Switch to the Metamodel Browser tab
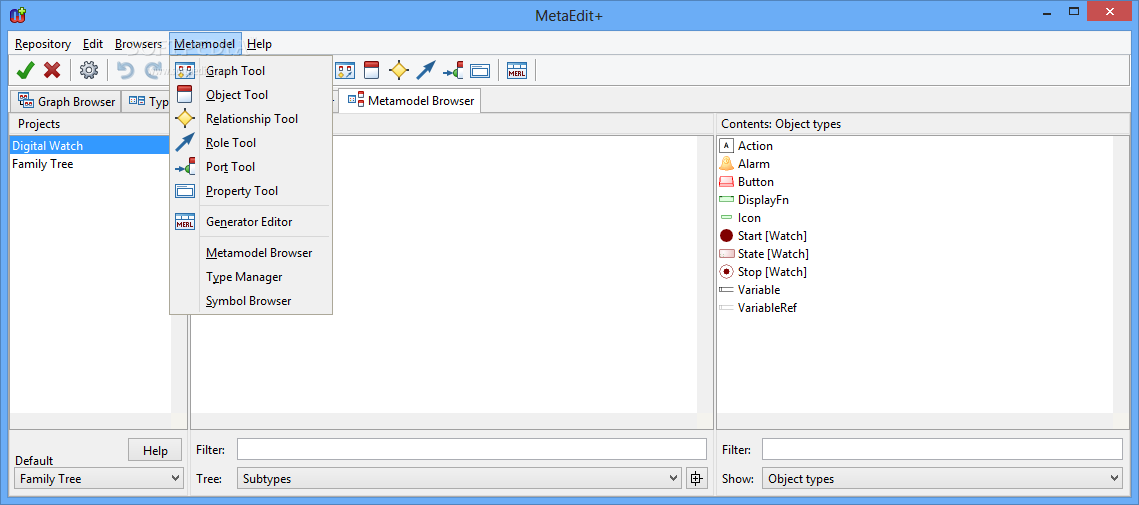1139x505 pixels. [x=412, y=100]
